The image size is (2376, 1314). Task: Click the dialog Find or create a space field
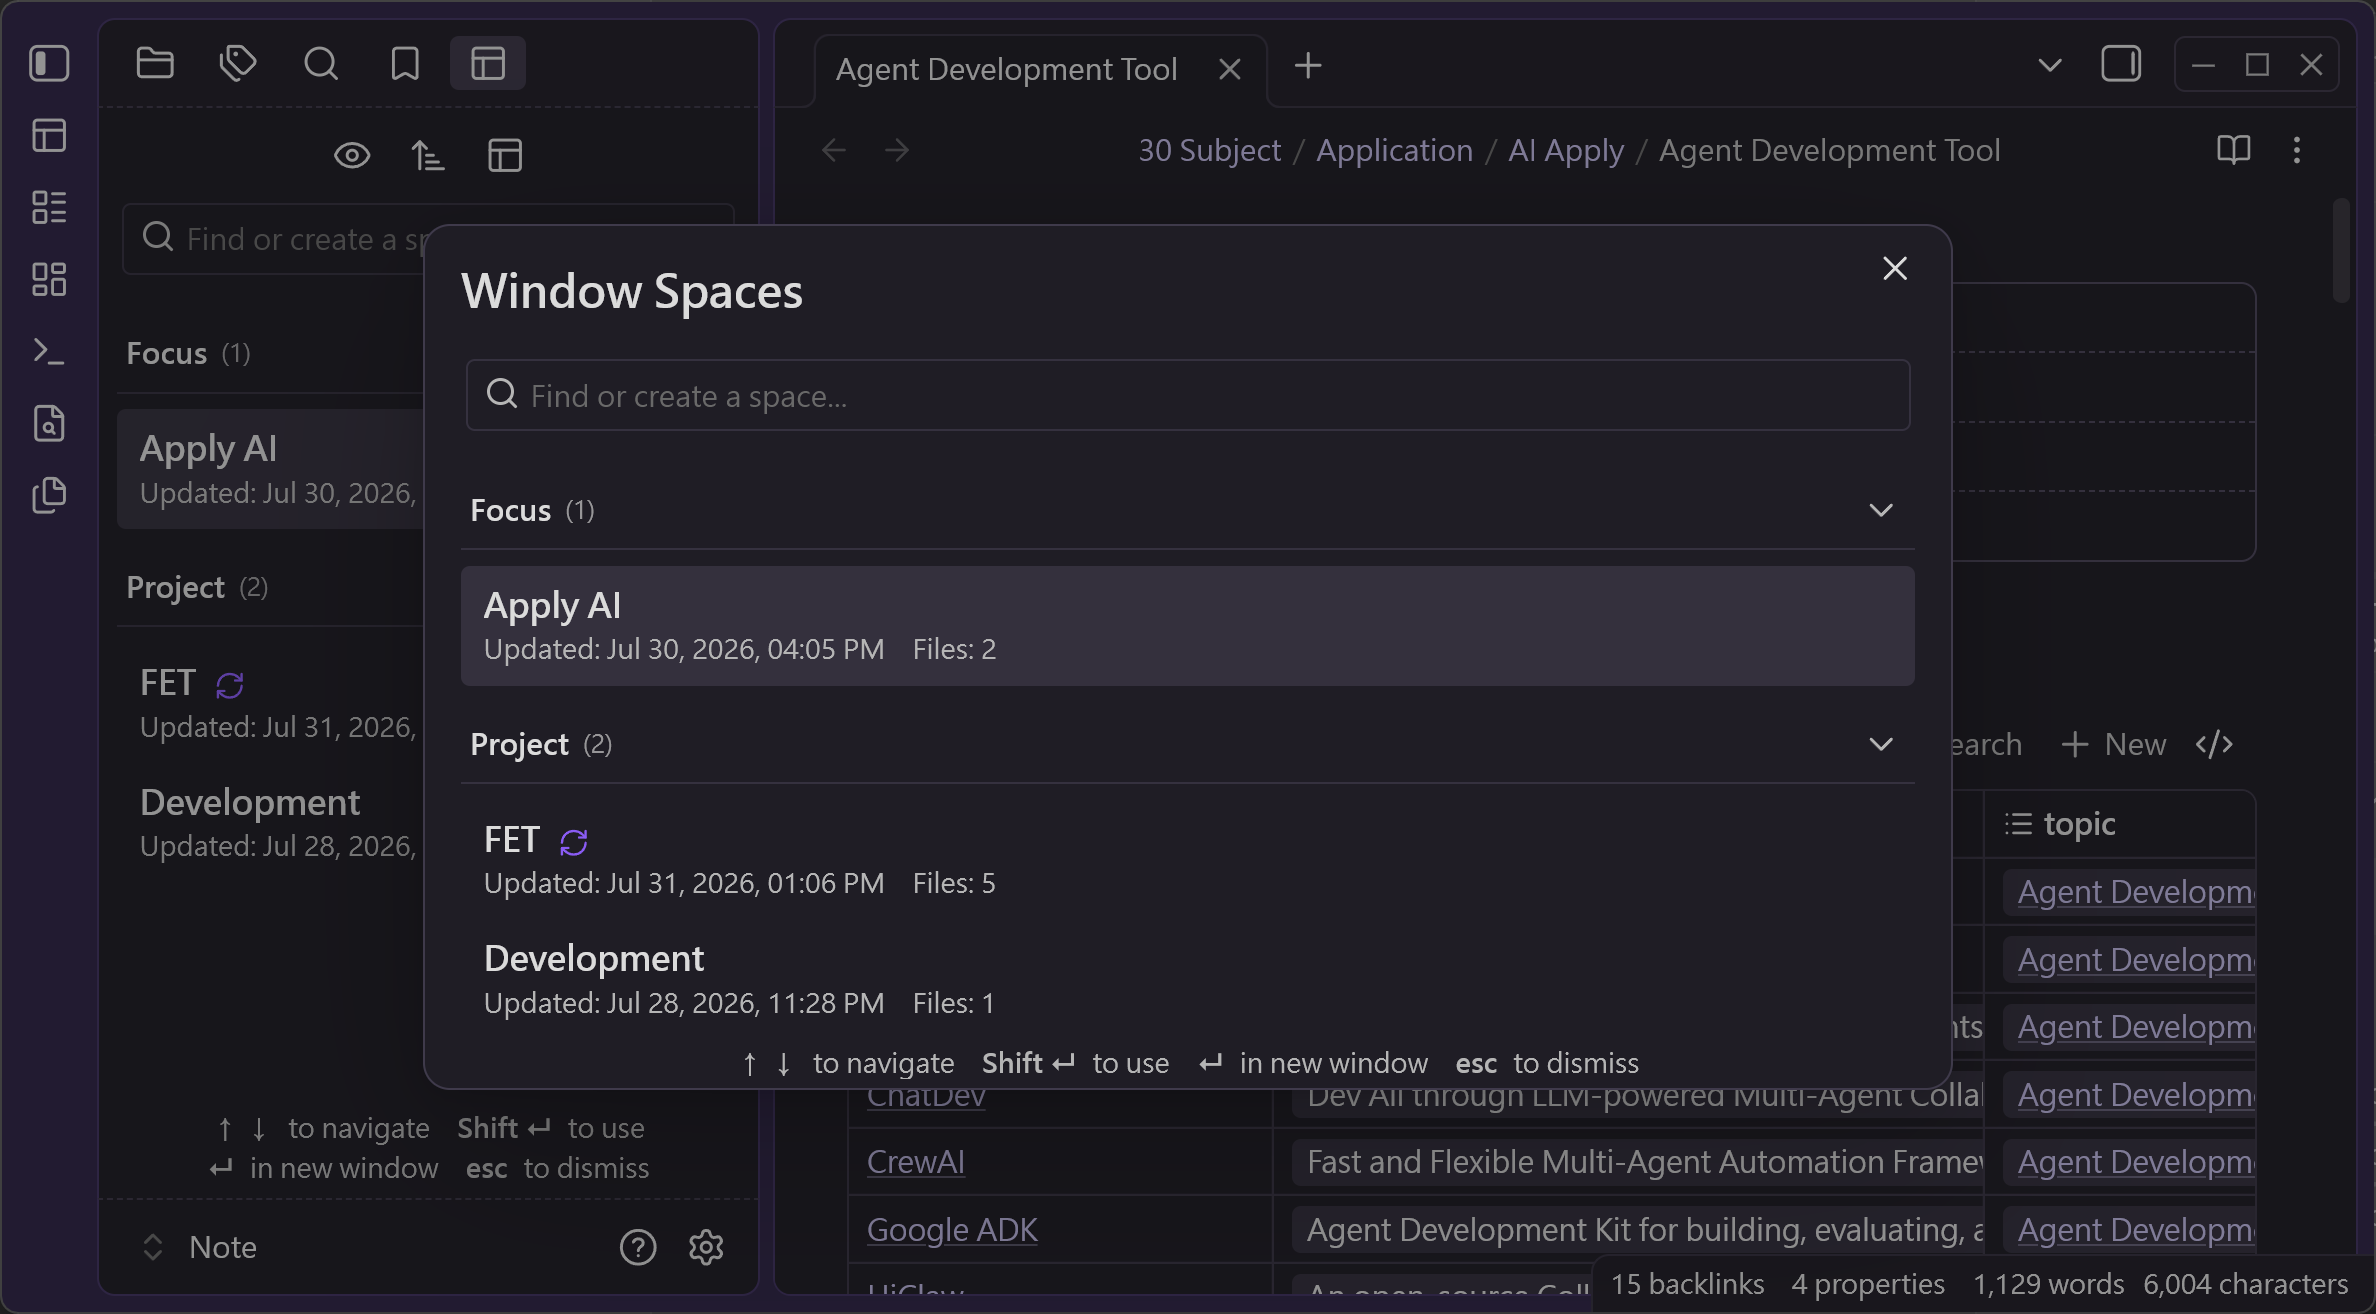(1188, 395)
